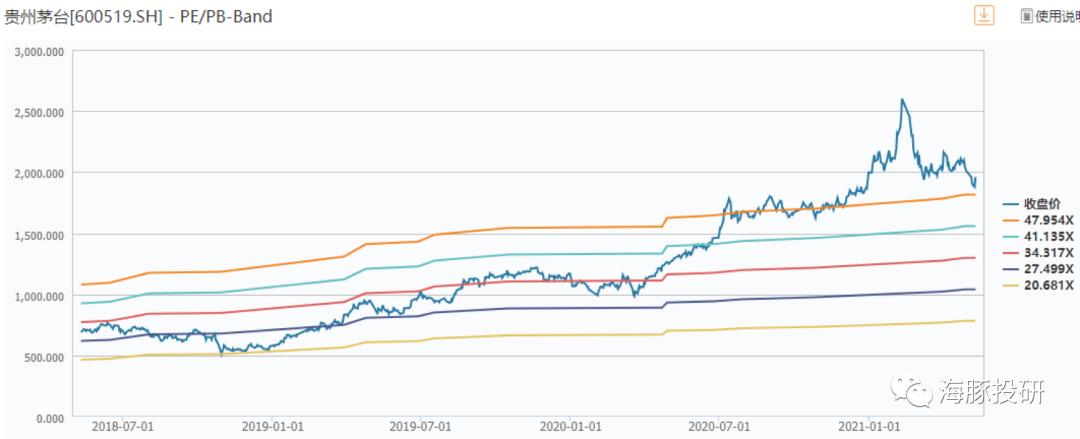Click the orange download icon
1080x439 pixels.
pyautogui.click(x=984, y=15)
